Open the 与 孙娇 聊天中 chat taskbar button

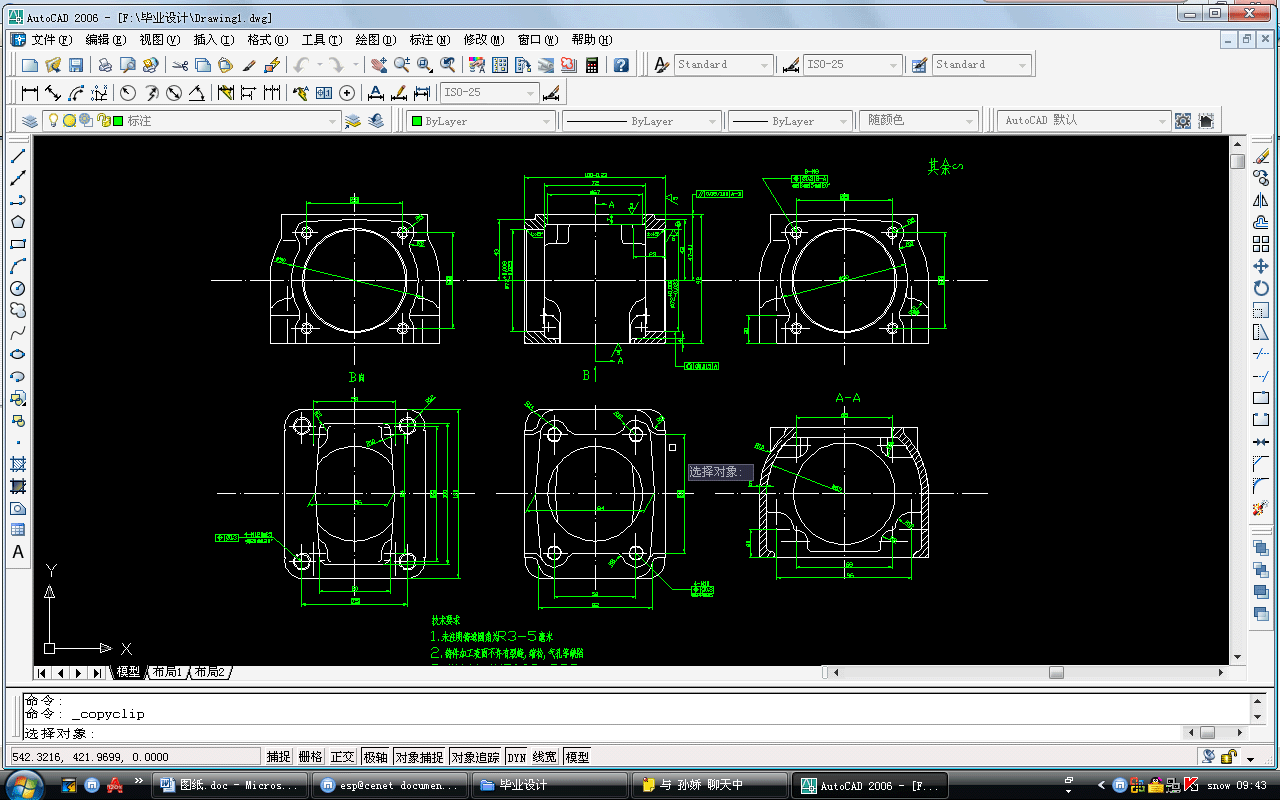coord(709,785)
